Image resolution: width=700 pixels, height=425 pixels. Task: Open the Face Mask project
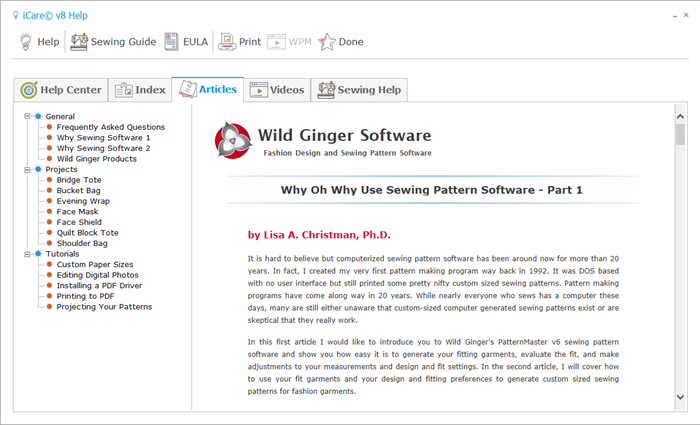click(x=77, y=212)
